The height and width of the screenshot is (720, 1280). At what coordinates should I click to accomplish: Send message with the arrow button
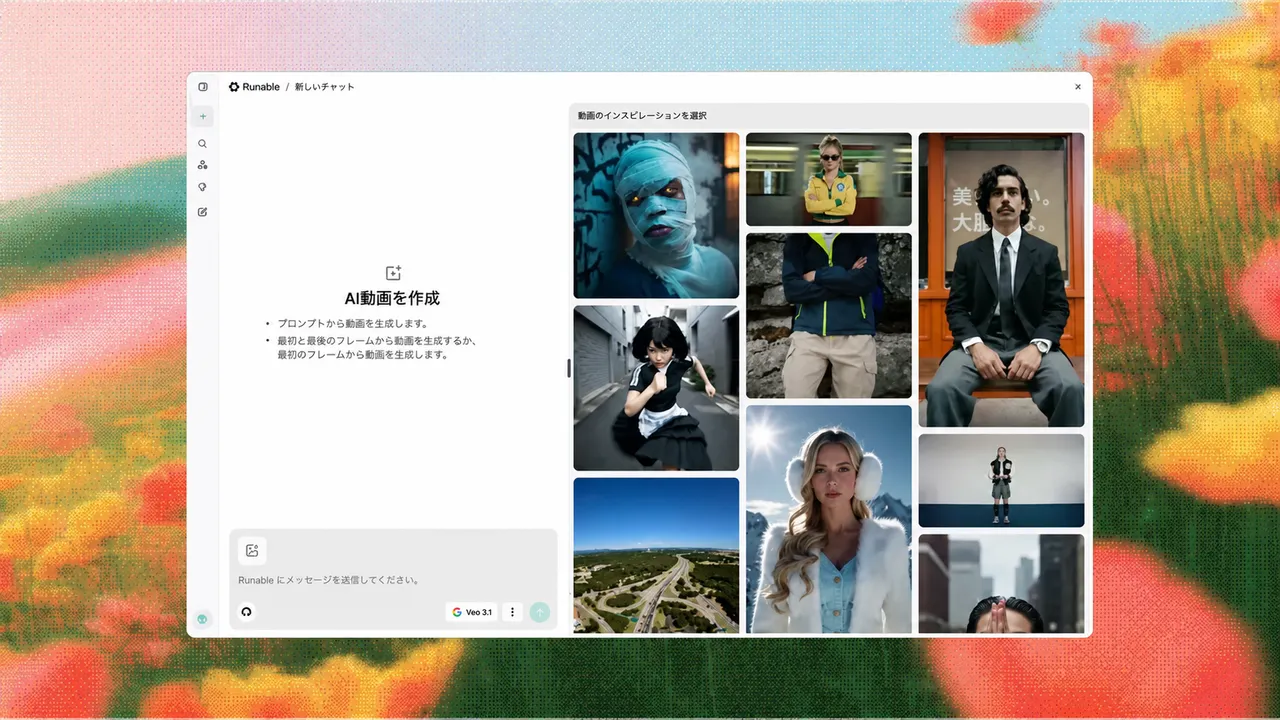540,612
